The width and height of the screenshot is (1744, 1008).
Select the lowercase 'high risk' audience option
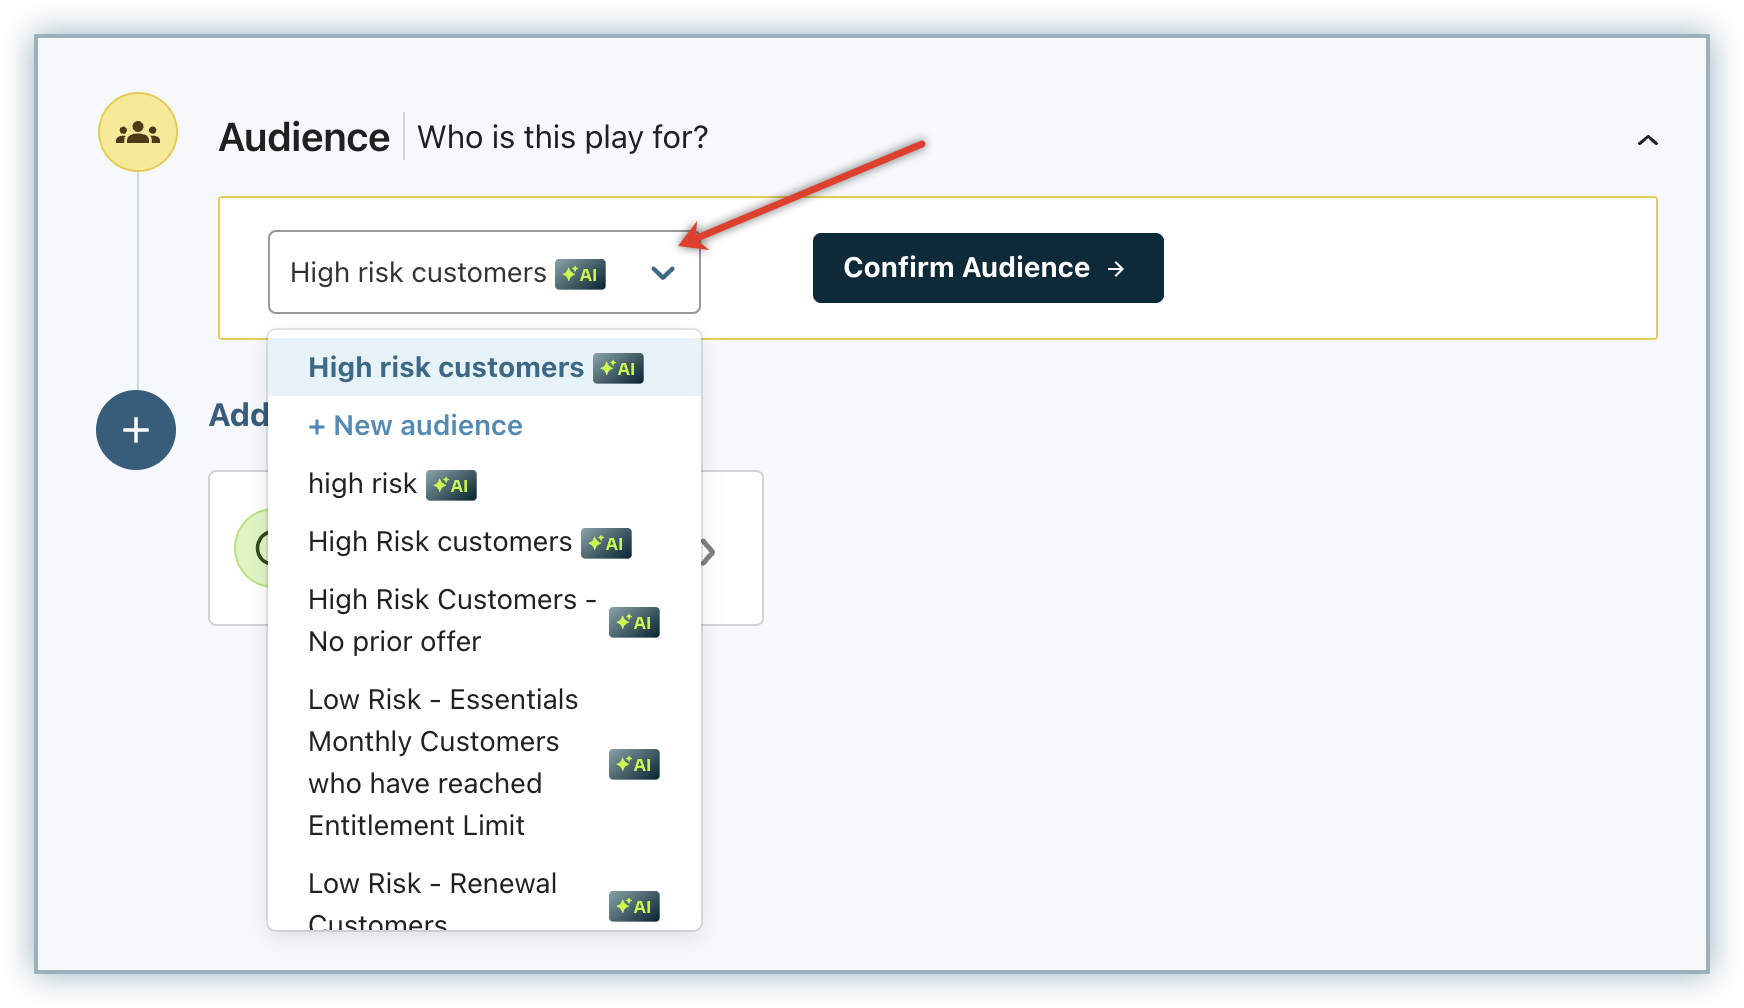(484, 484)
